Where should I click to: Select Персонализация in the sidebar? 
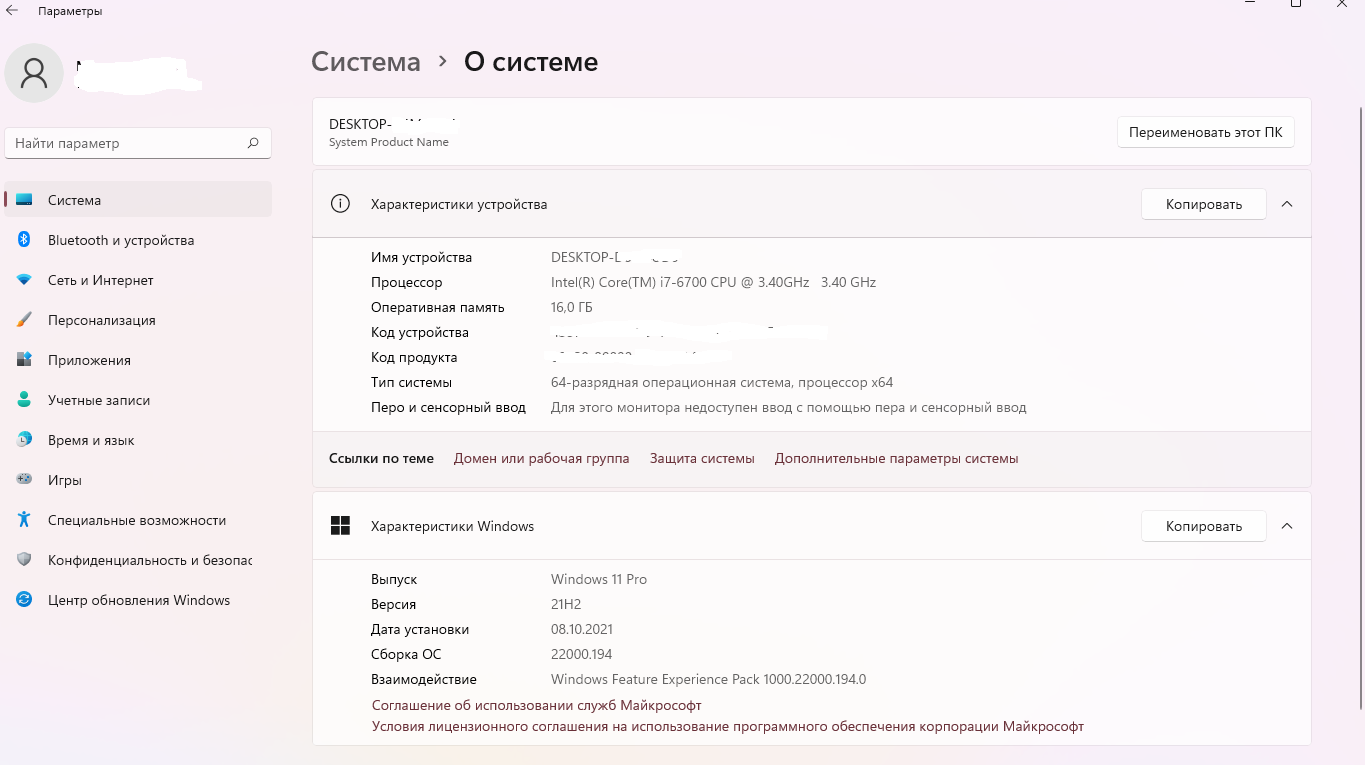pos(138,320)
